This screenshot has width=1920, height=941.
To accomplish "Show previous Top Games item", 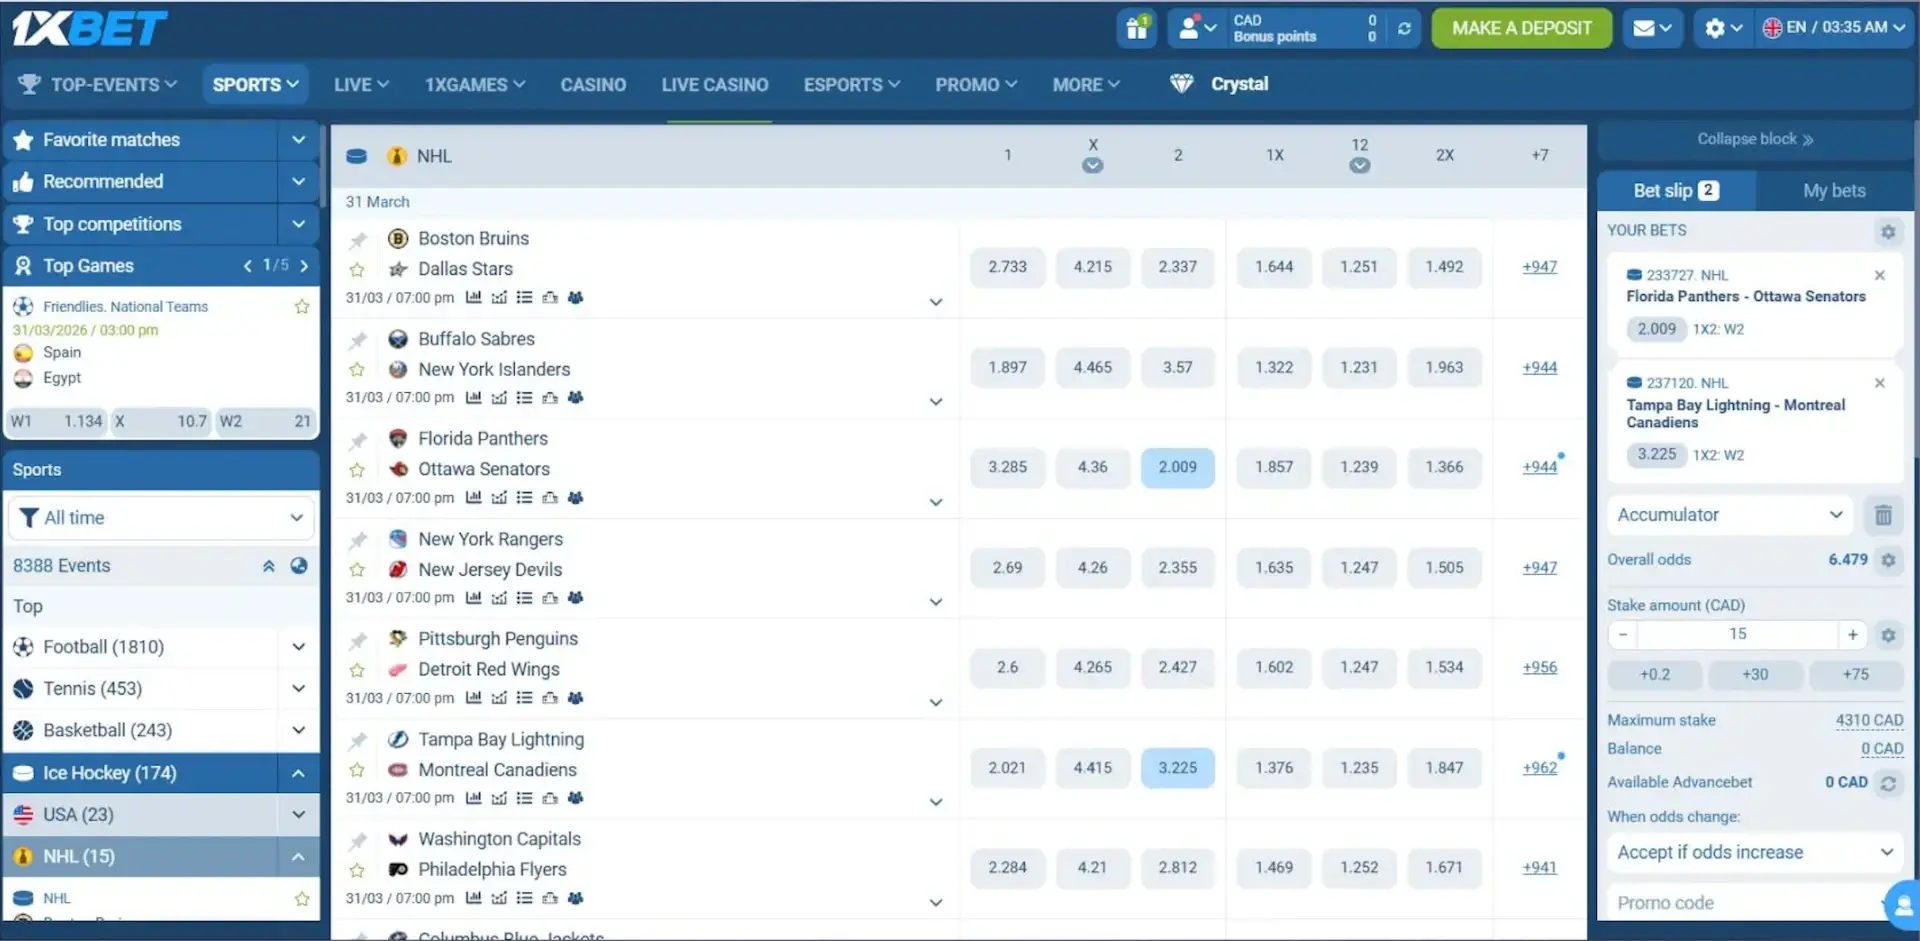I will (247, 266).
